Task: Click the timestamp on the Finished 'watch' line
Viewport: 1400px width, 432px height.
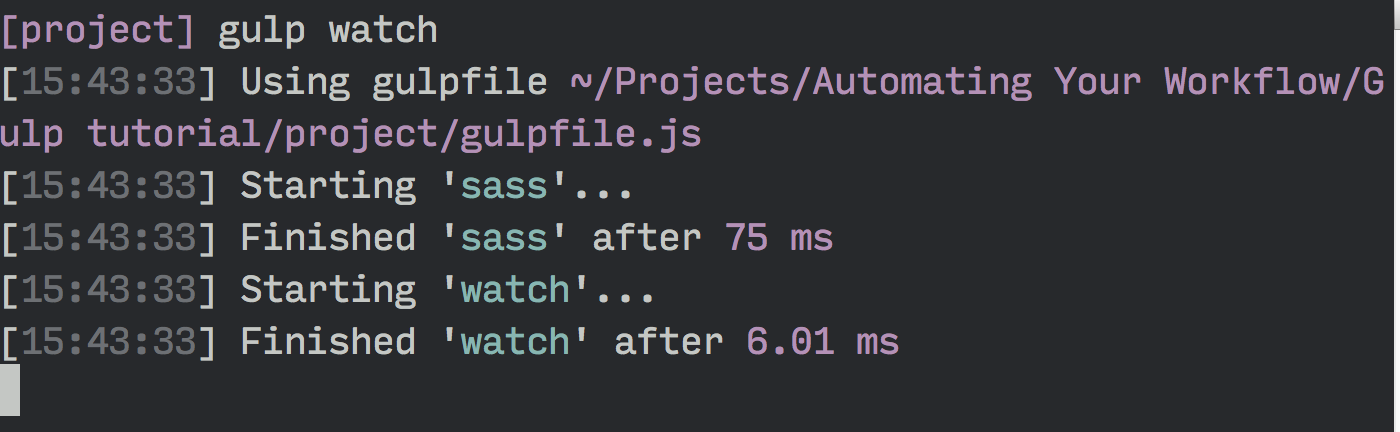Action: click(x=109, y=342)
